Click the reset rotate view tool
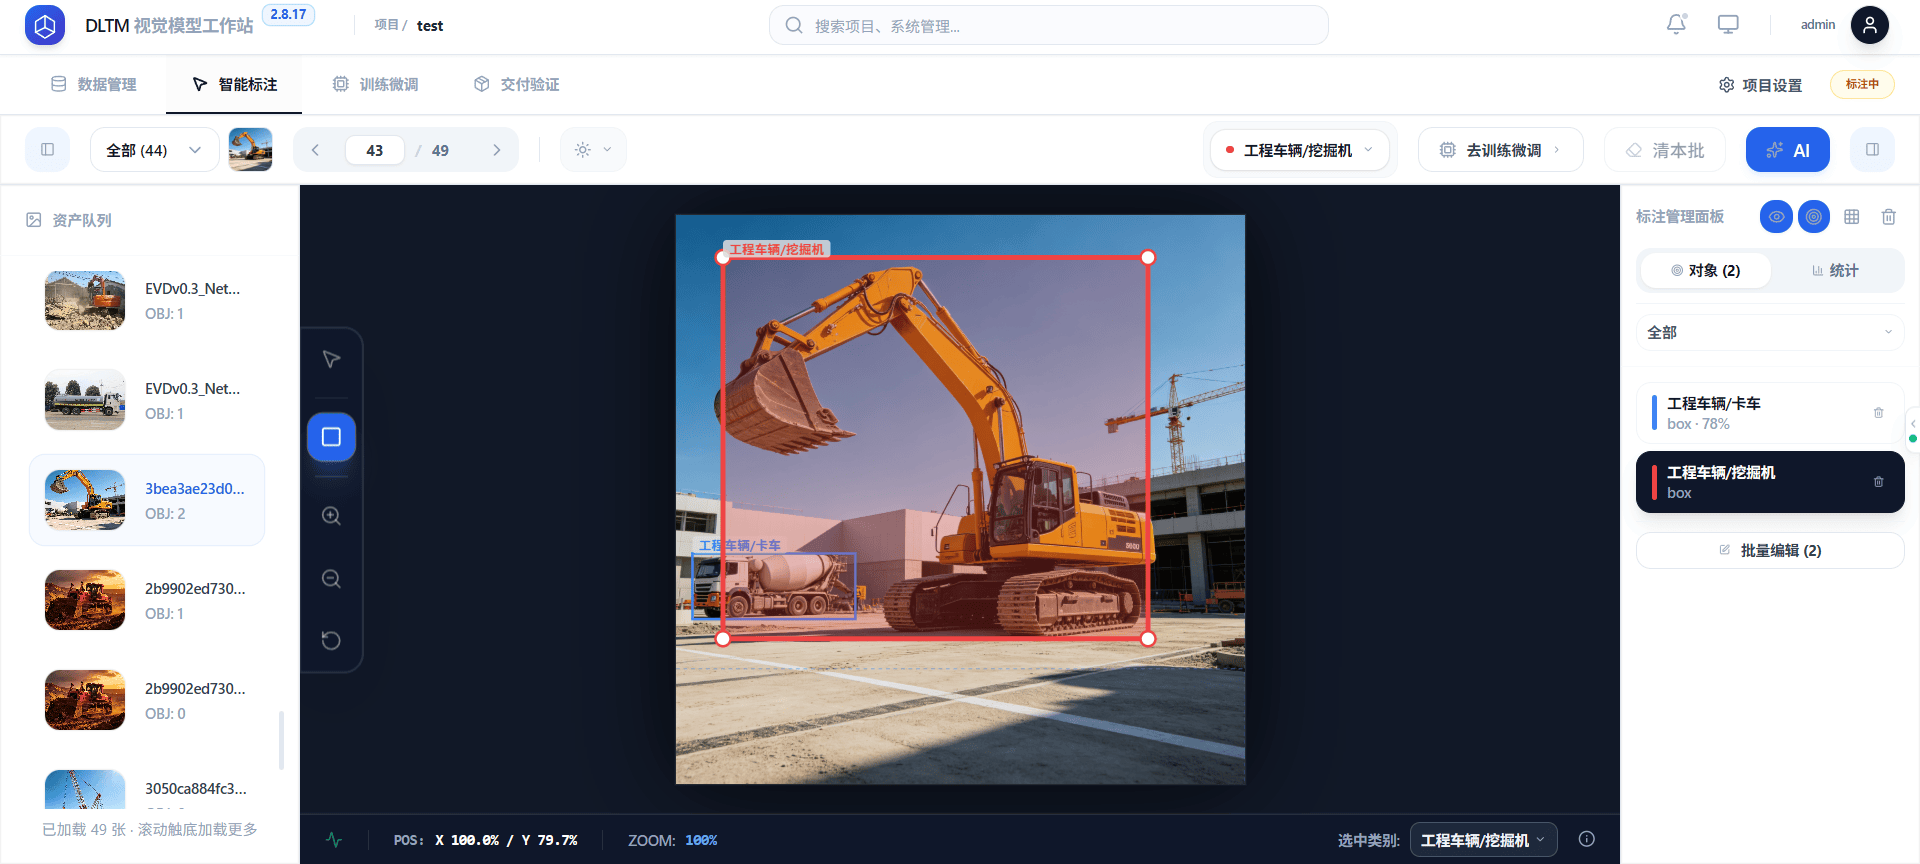This screenshot has height=864, width=1920. coord(331,640)
